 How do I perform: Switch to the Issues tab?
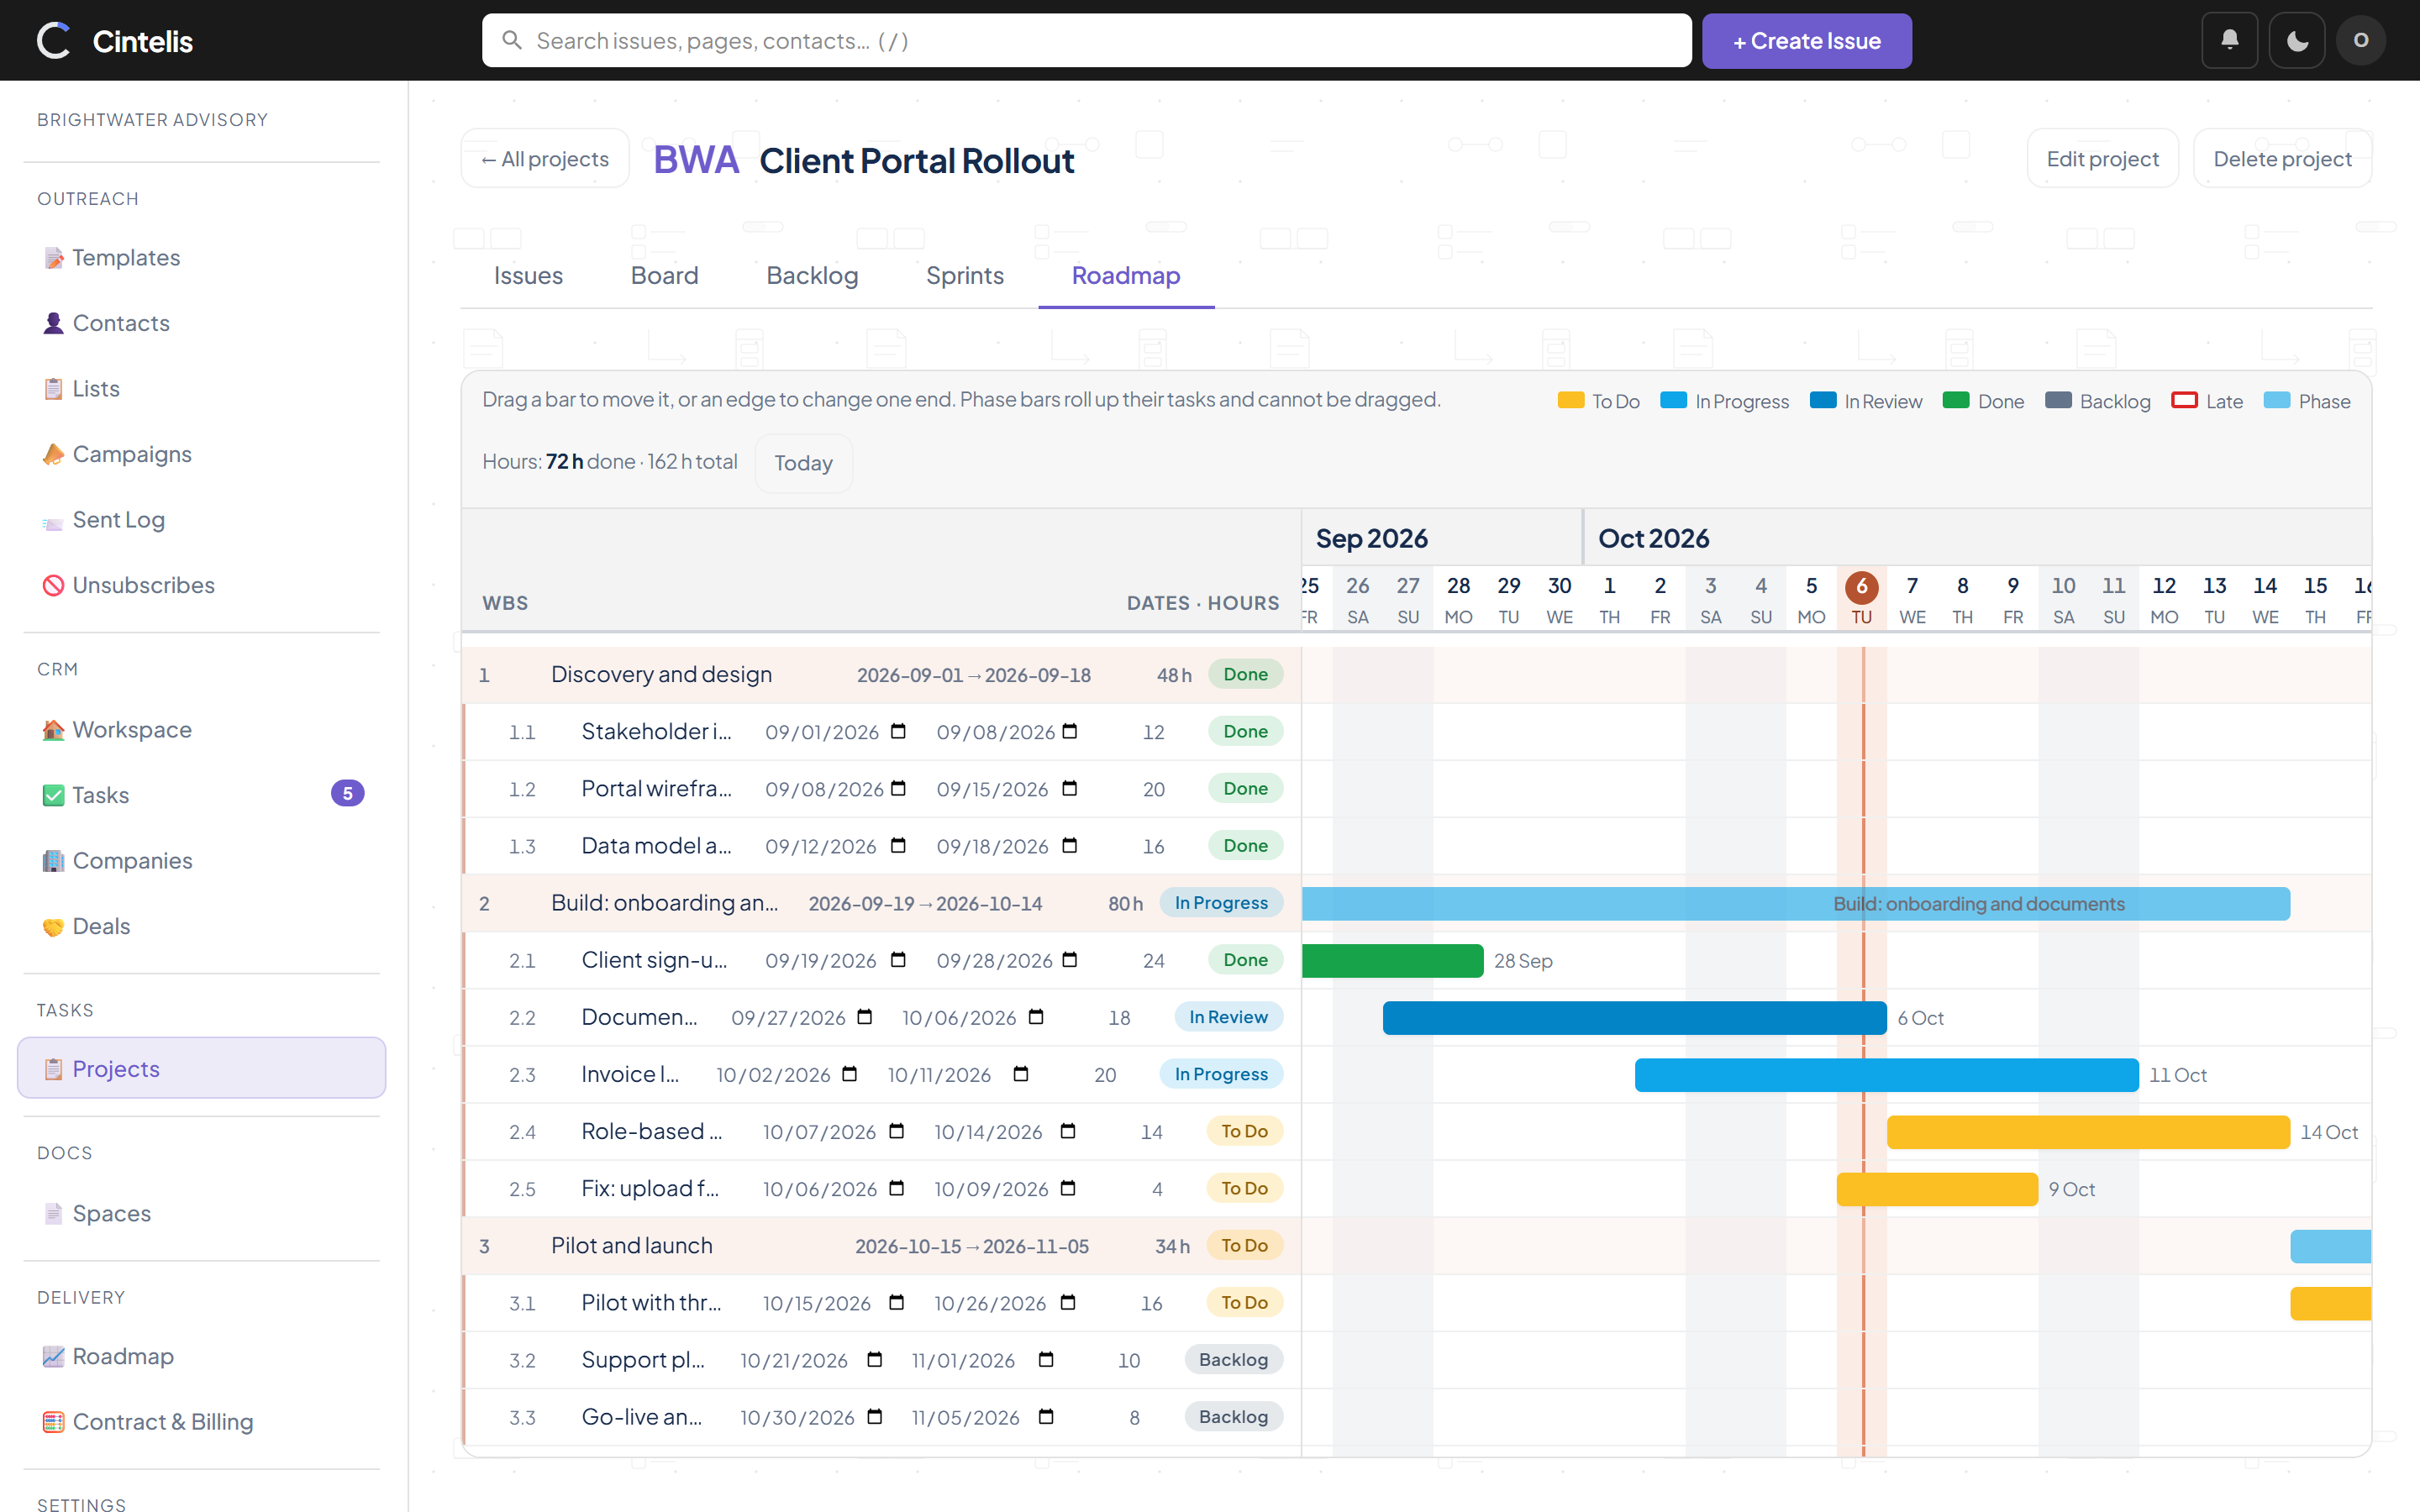528,276
